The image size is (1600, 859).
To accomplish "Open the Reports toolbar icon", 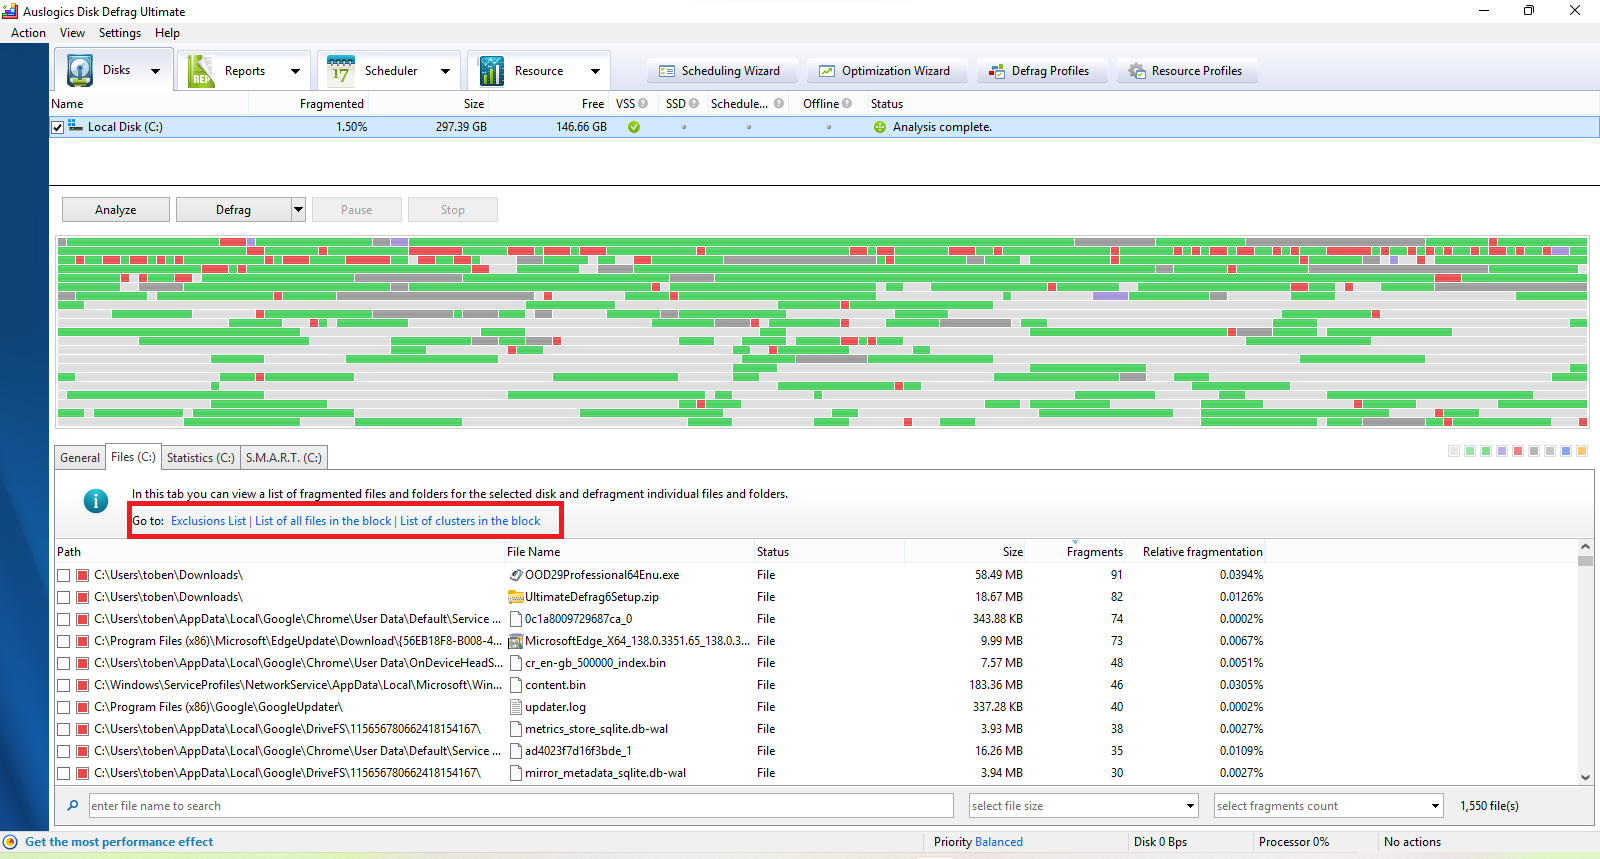I will pos(202,71).
